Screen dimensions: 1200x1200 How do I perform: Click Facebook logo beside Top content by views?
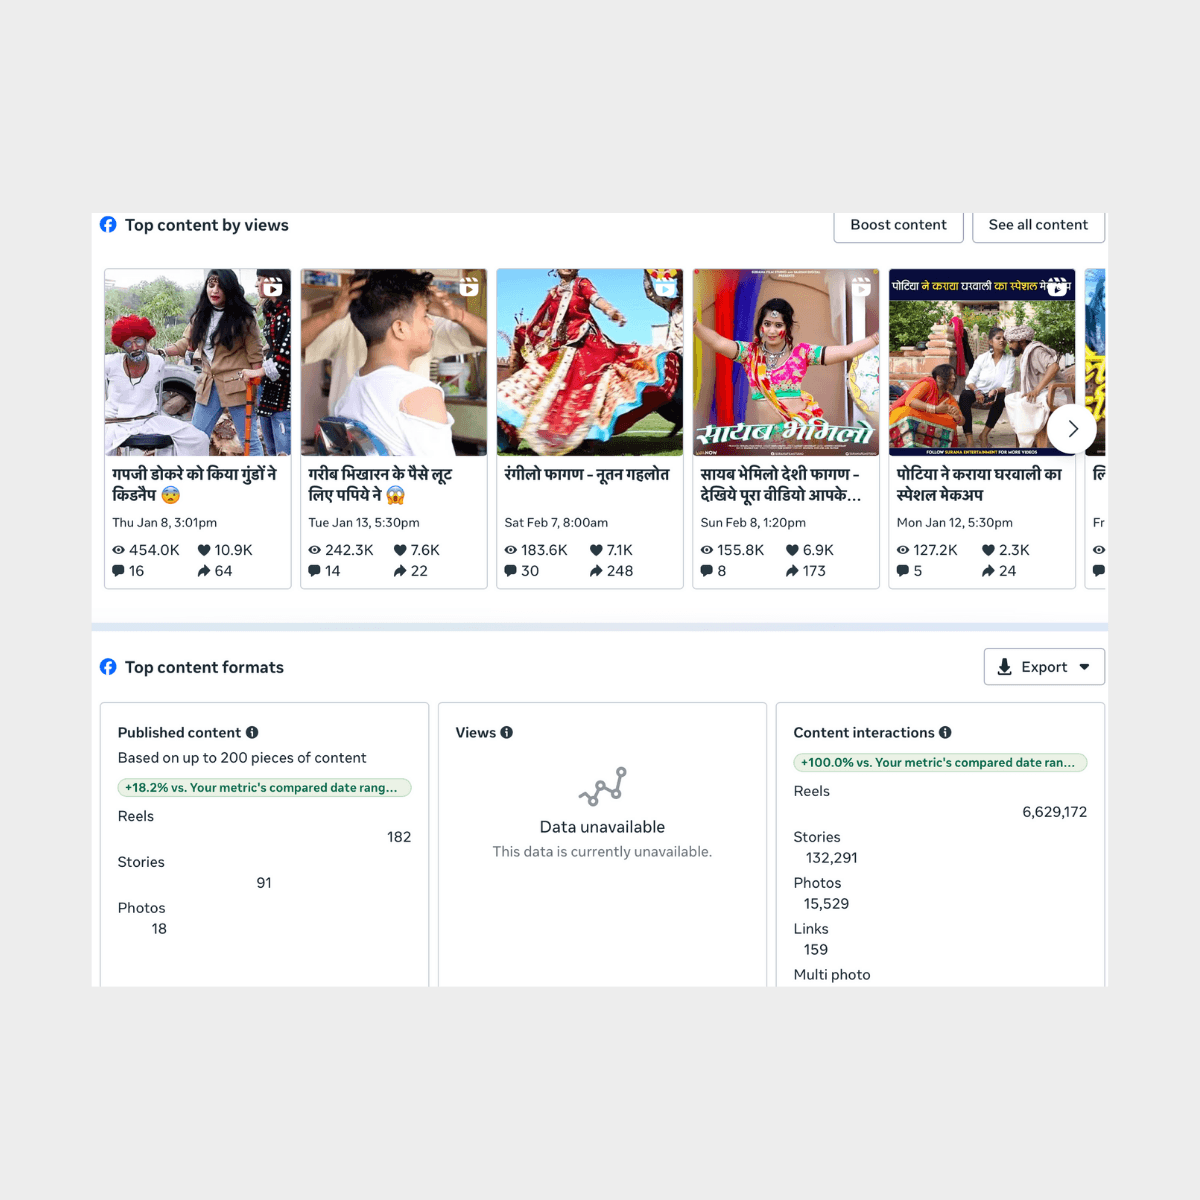[108, 225]
